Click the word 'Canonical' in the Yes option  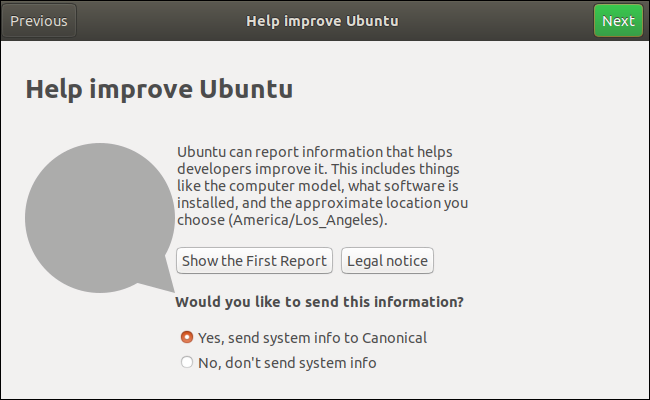pos(396,338)
